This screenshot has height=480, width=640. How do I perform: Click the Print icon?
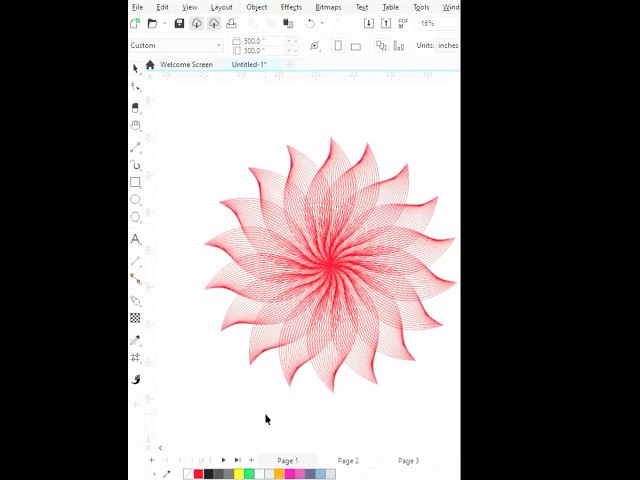coord(231,23)
